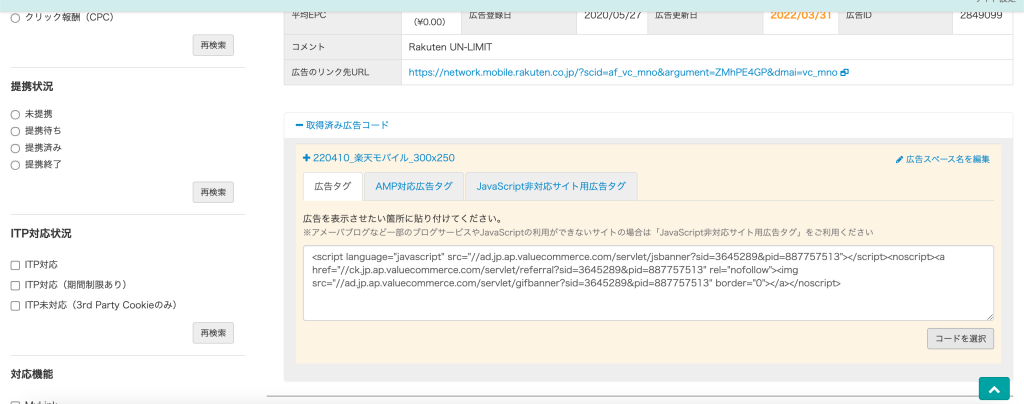
Task: Click the scroll-to-top arrow button
Action: pyautogui.click(x=995, y=389)
